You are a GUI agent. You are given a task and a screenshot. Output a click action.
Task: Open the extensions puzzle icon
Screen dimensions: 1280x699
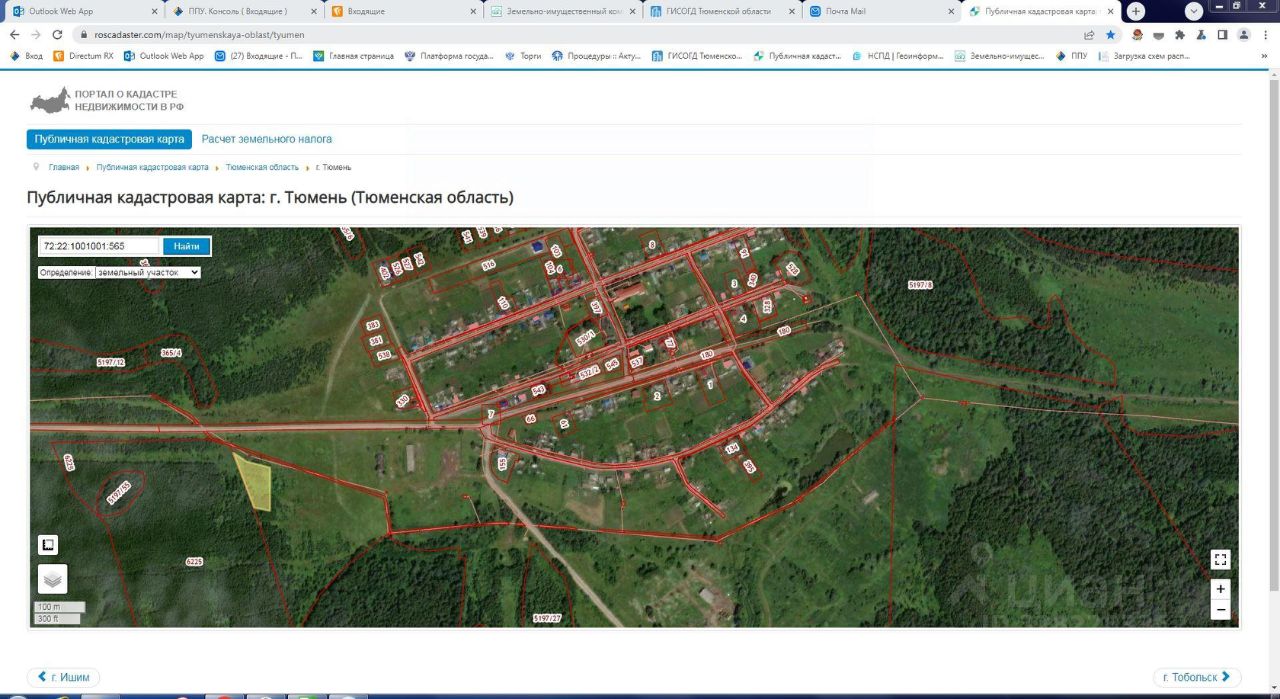tap(1180, 34)
